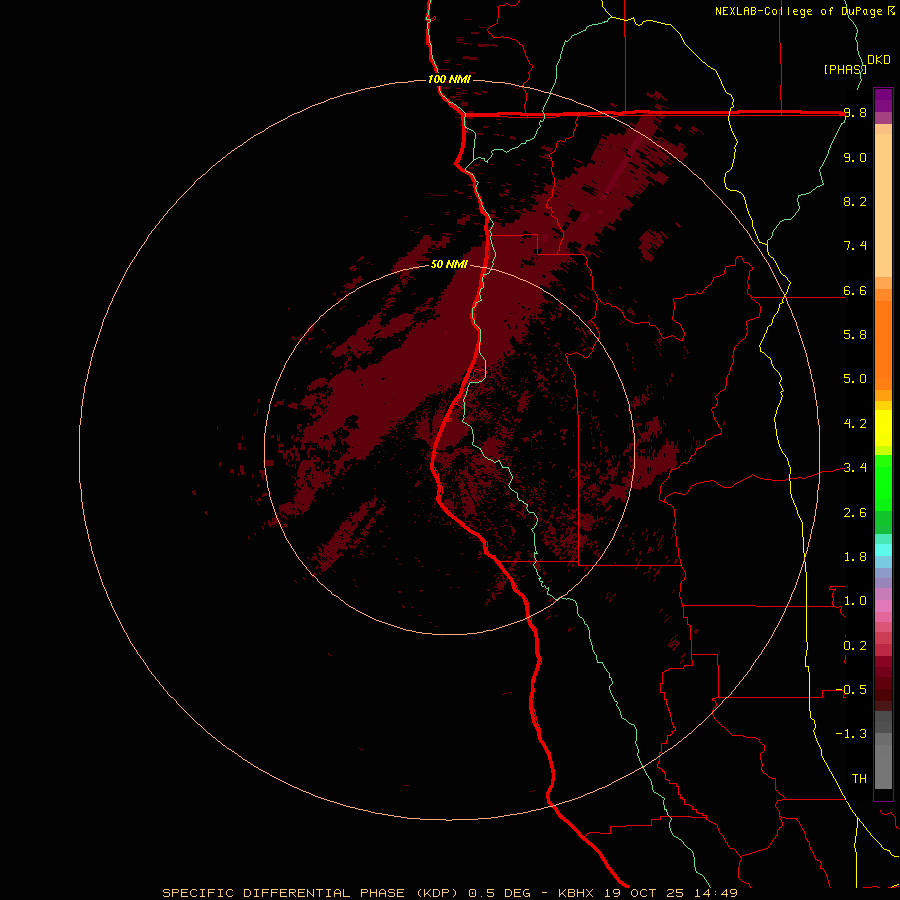The width and height of the screenshot is (900, 900).
Task: Click the 6.6 scale value
Action: (x=855, y=290)
